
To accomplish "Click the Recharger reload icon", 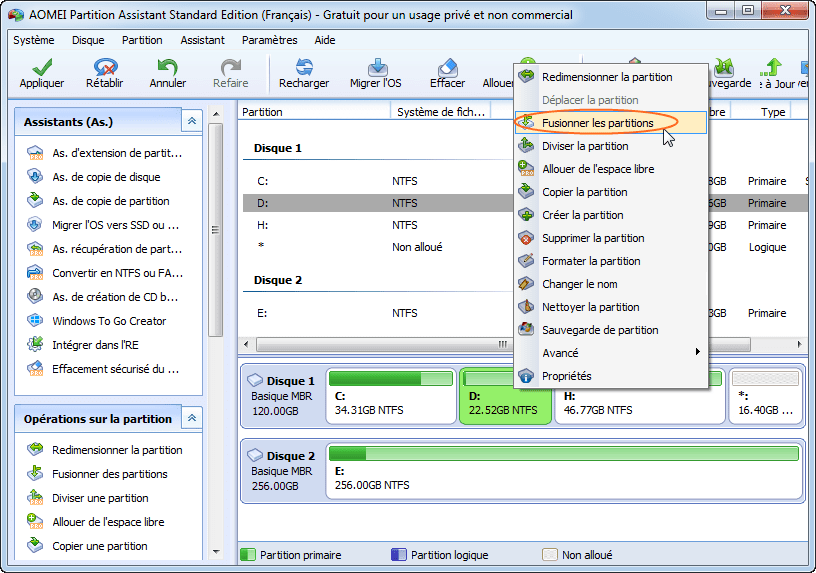I will pos(304,67).
